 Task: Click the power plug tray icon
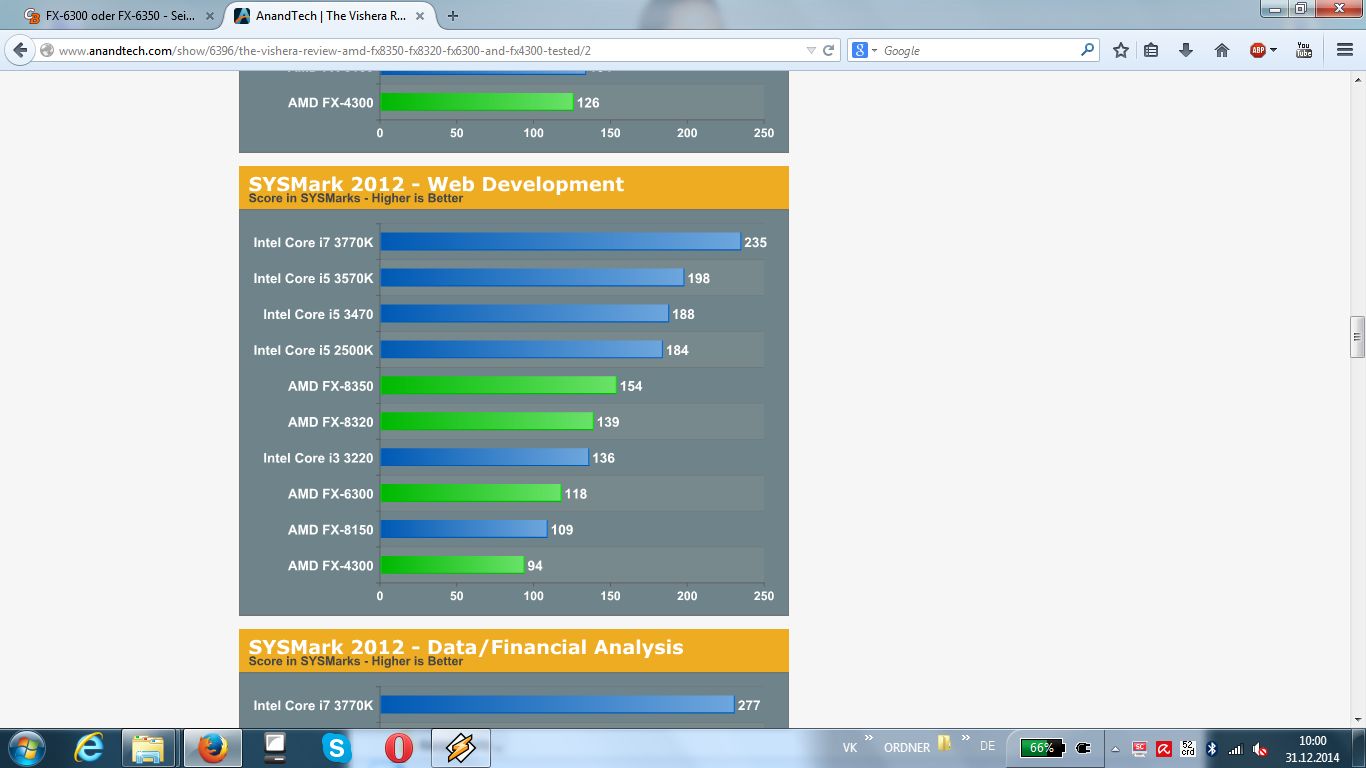[1083, 748]
